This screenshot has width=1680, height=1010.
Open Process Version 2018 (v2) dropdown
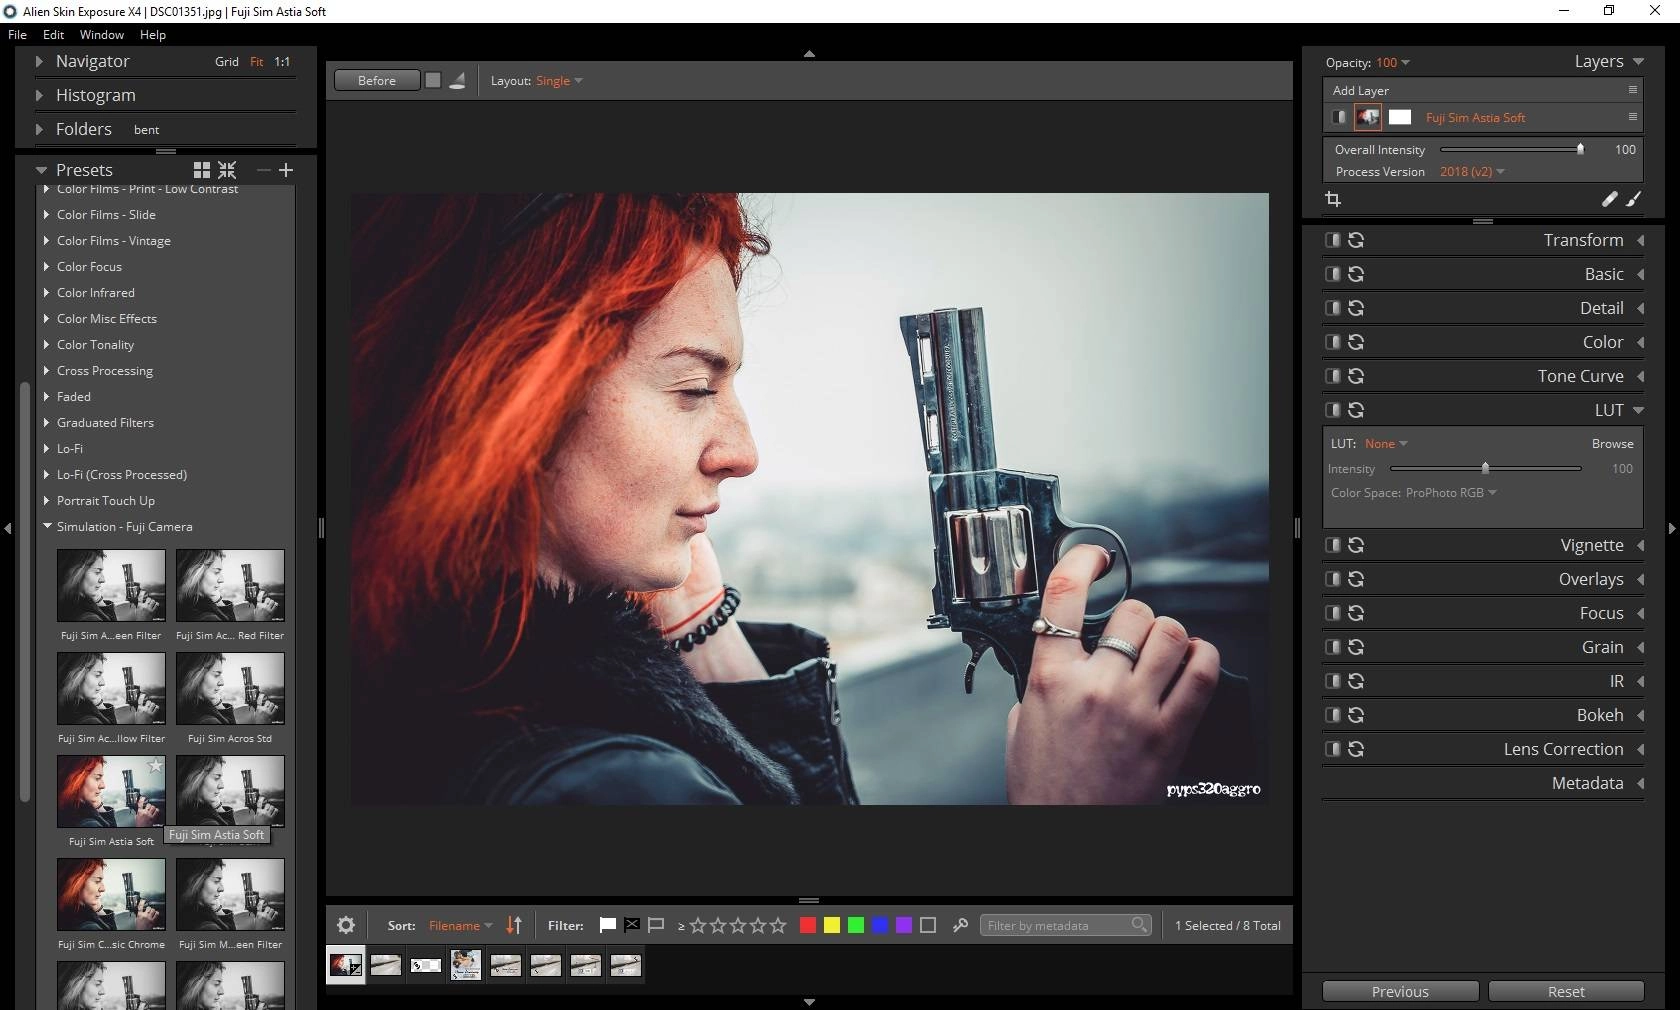click(x=1472, y=172)
